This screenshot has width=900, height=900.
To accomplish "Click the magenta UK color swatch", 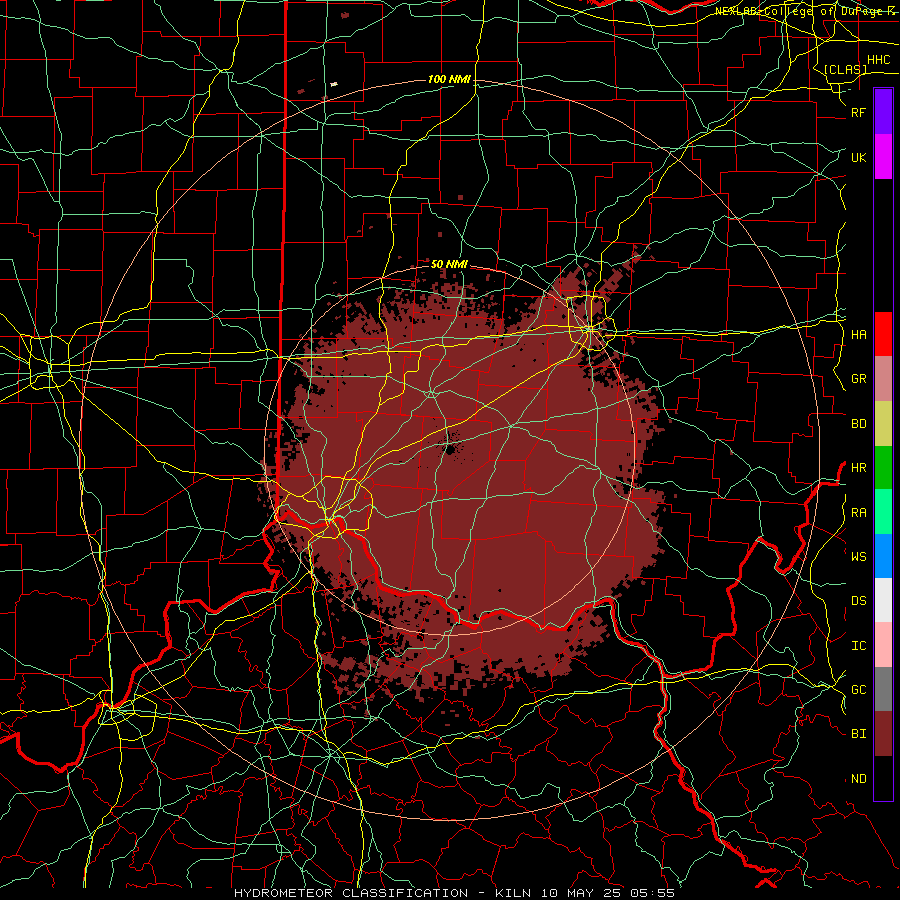I will 883,157.
